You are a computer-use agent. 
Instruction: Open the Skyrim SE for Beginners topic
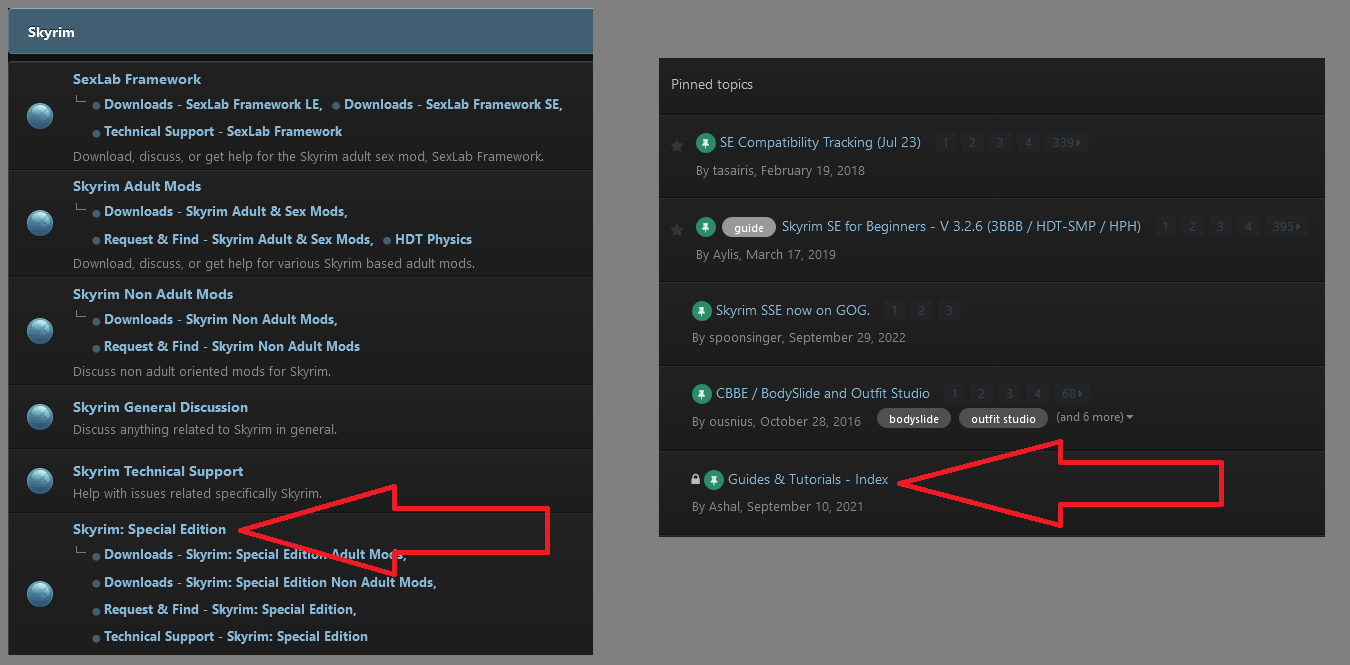point(961,226)
